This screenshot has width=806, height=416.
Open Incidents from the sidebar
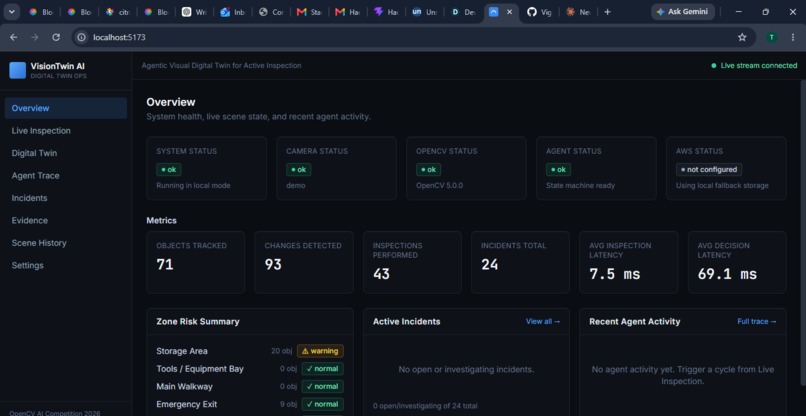[x=66, y=198]
